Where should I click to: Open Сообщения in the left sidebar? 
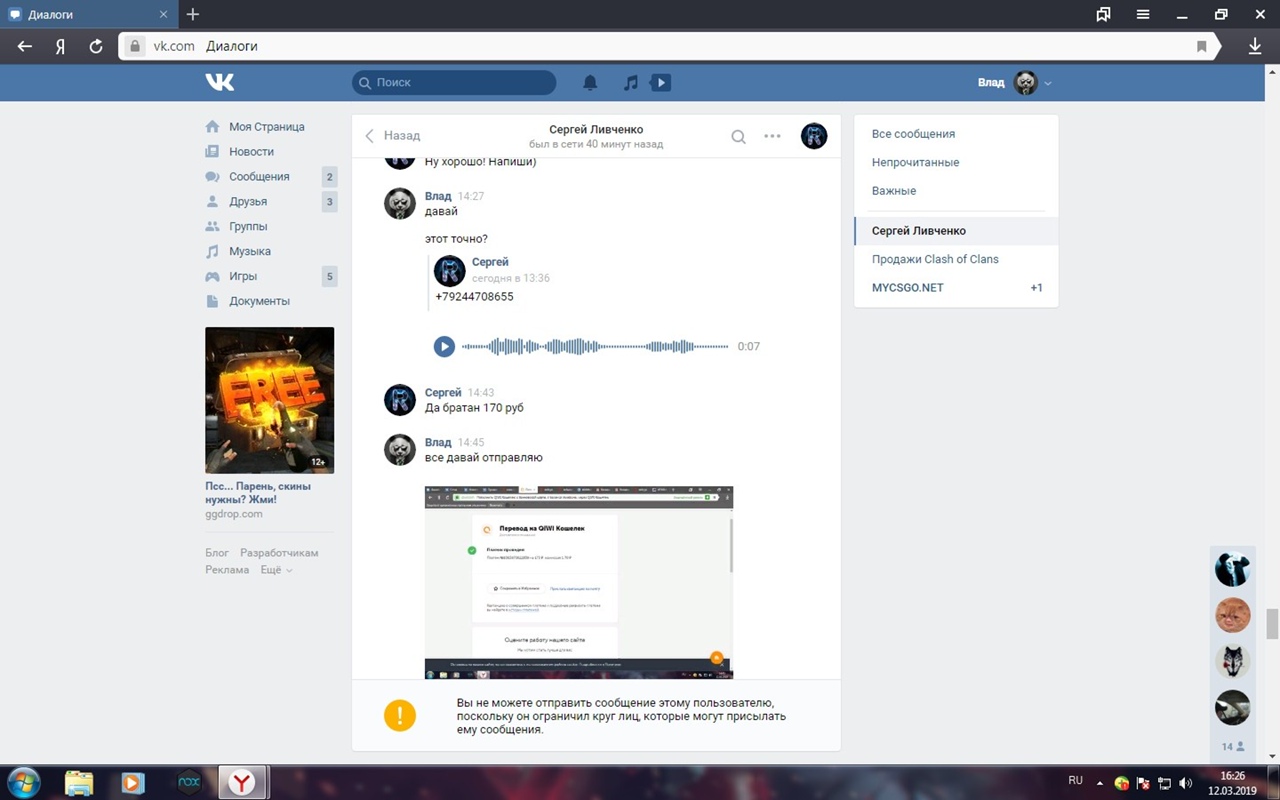pos(259,177)
